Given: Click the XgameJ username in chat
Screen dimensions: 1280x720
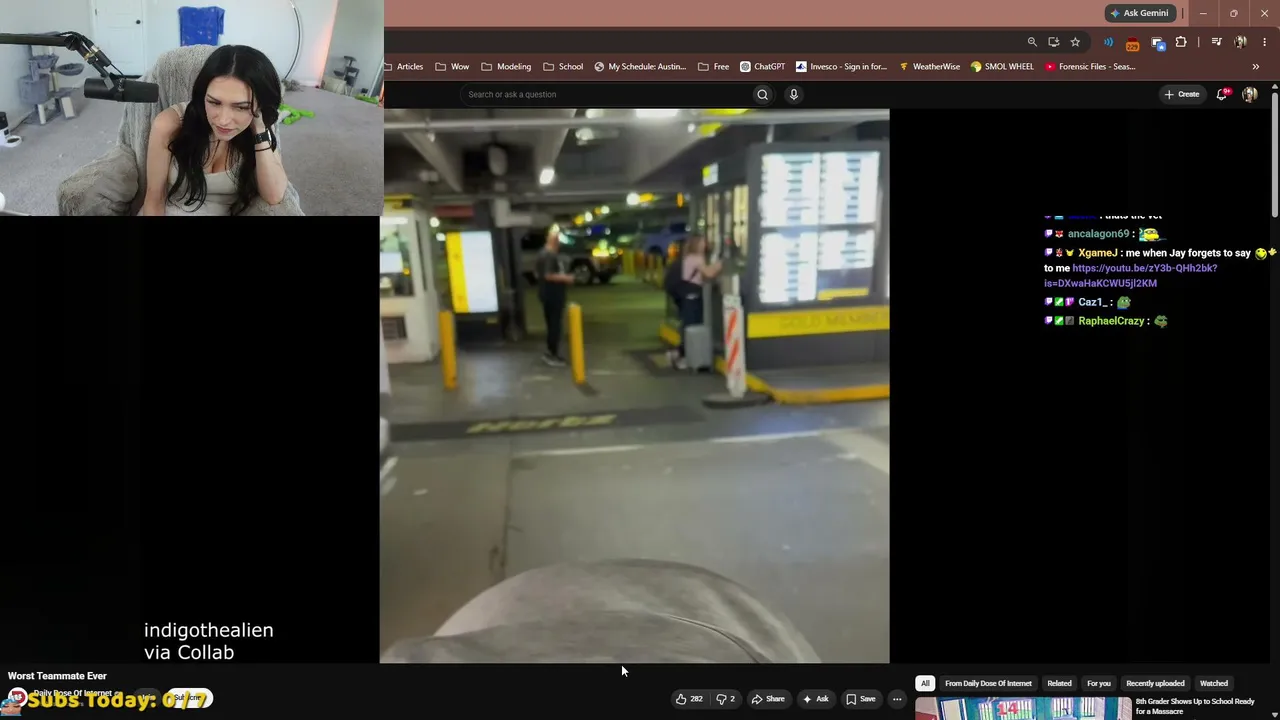Looking at the screenshot, I should pos(1097,253).
